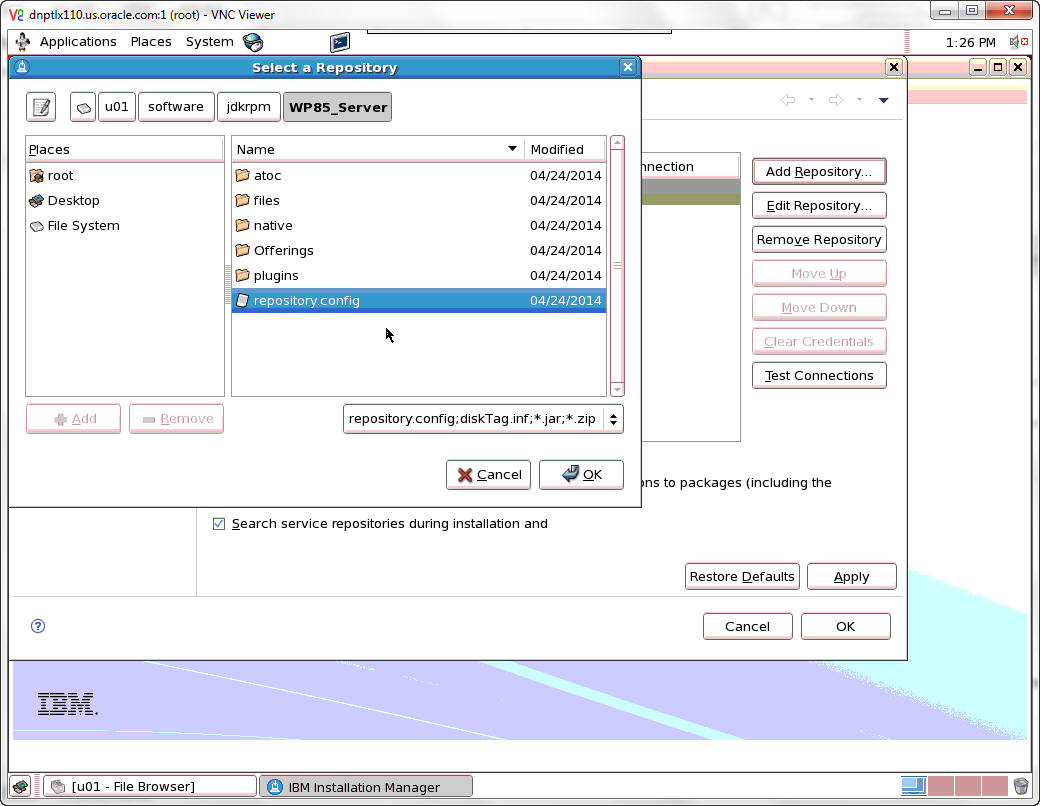Click file list scrollbar down arrow

[x=617, y=389]
